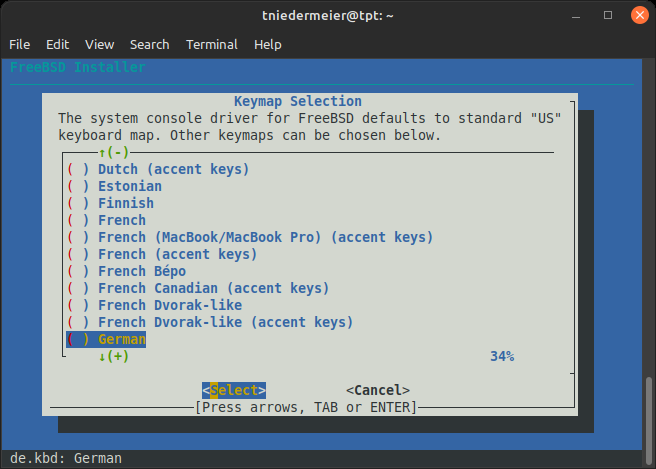Choose the Estonian keymap radio button
Image resolution: width=656 pixels, height=469 pixels.
coord(114,186)
